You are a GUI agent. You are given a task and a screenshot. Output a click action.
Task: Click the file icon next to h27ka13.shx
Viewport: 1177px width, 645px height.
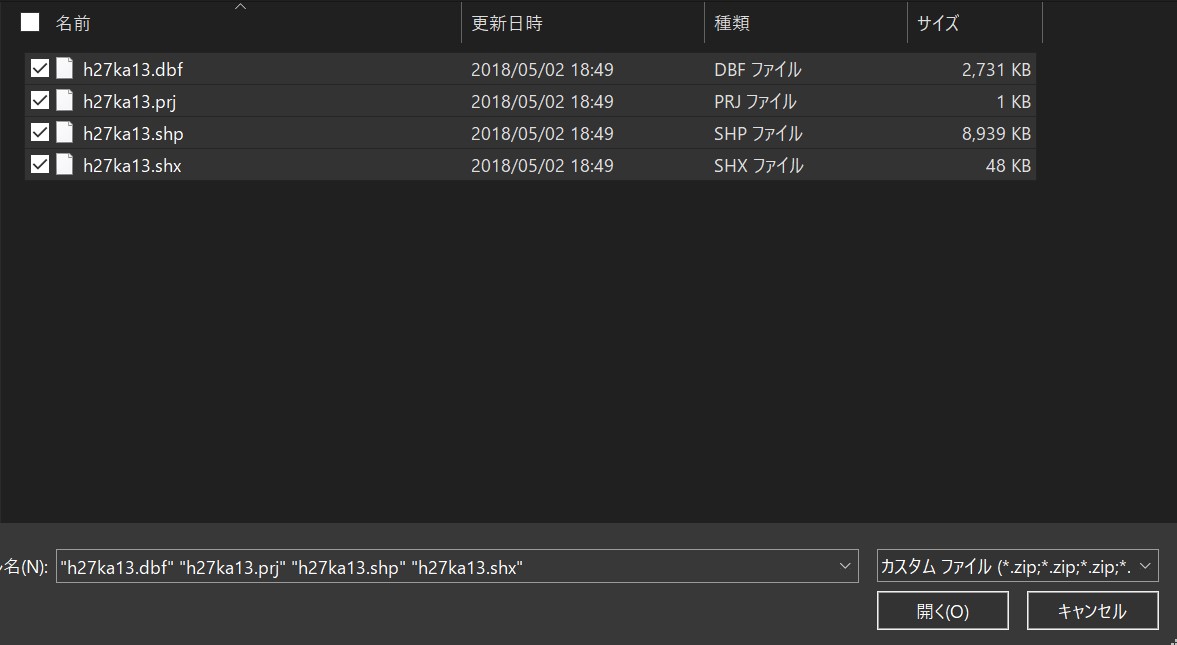click(x=64, y=164)
